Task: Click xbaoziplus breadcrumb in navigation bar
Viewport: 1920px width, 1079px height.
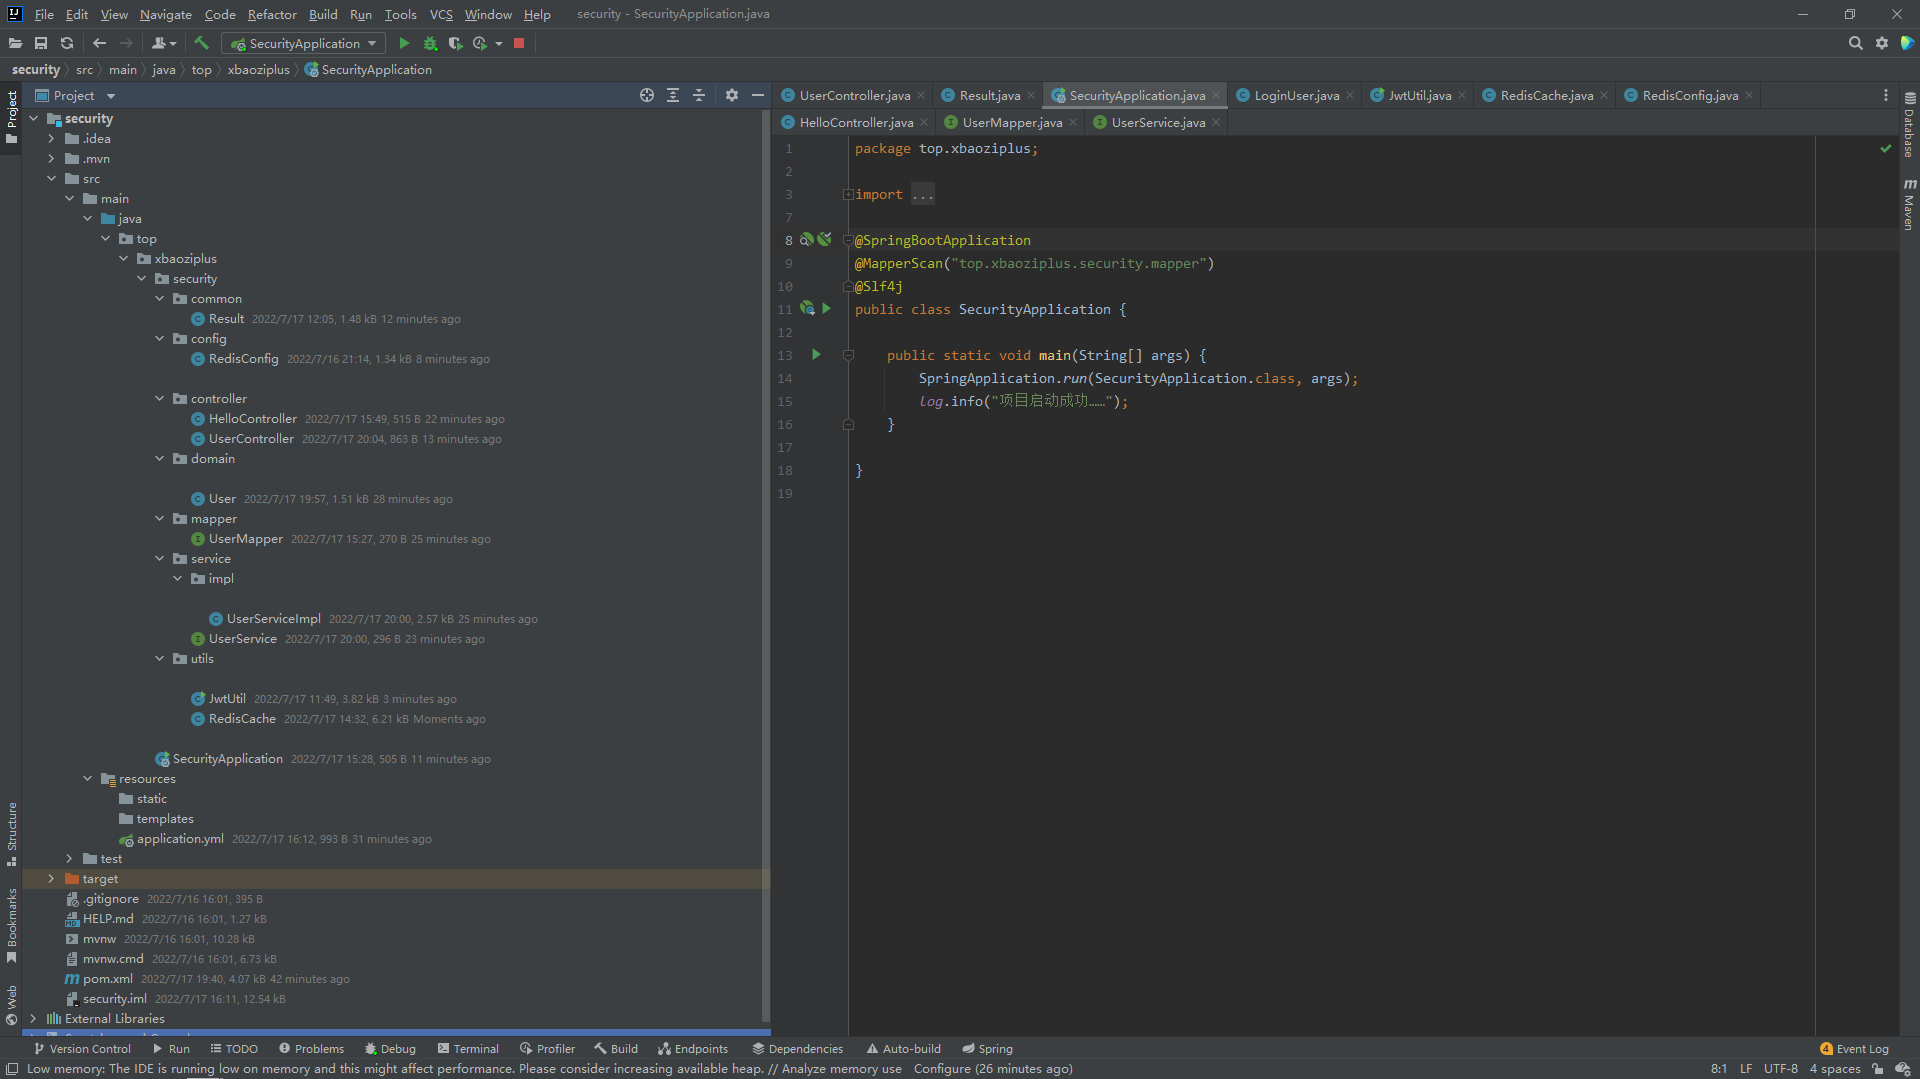Action: click(258, 70)
